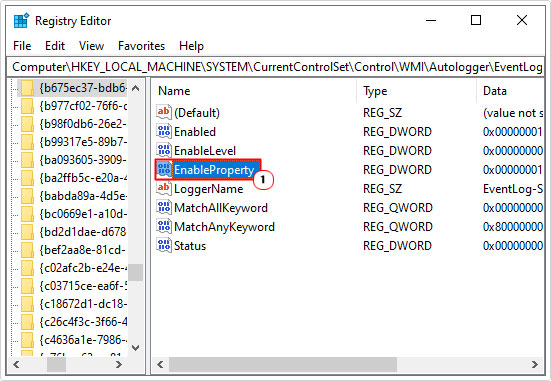551x381 pixels.
Task: Click folder icon of {b98f0db6-26e2 key
Action: pos(27,124)
